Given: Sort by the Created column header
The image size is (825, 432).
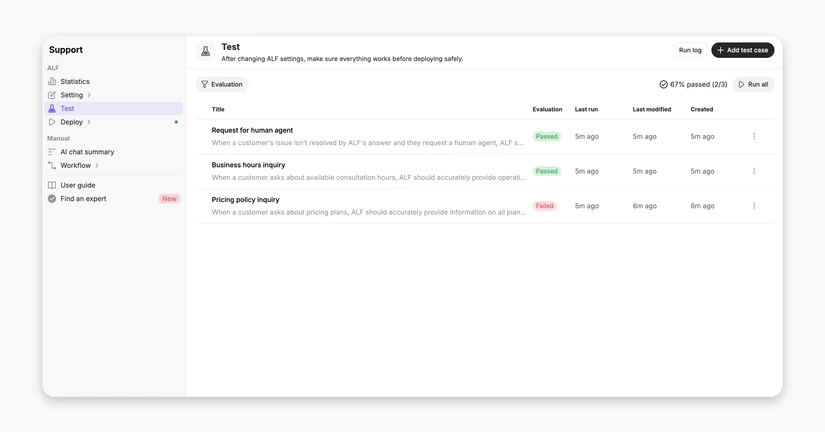Looking at the screenshot, I should pos(701,109).
